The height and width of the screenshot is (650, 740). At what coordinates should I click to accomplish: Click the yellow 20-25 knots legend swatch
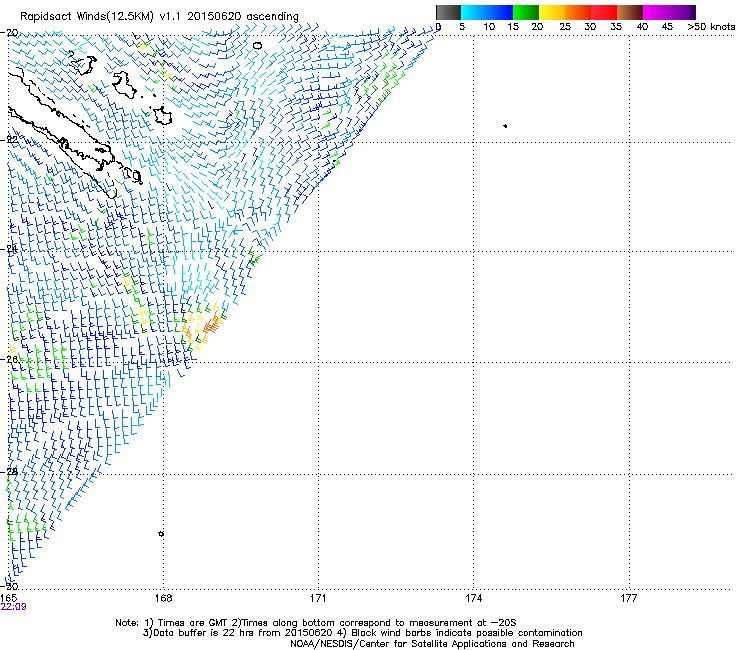click(552, 12)
